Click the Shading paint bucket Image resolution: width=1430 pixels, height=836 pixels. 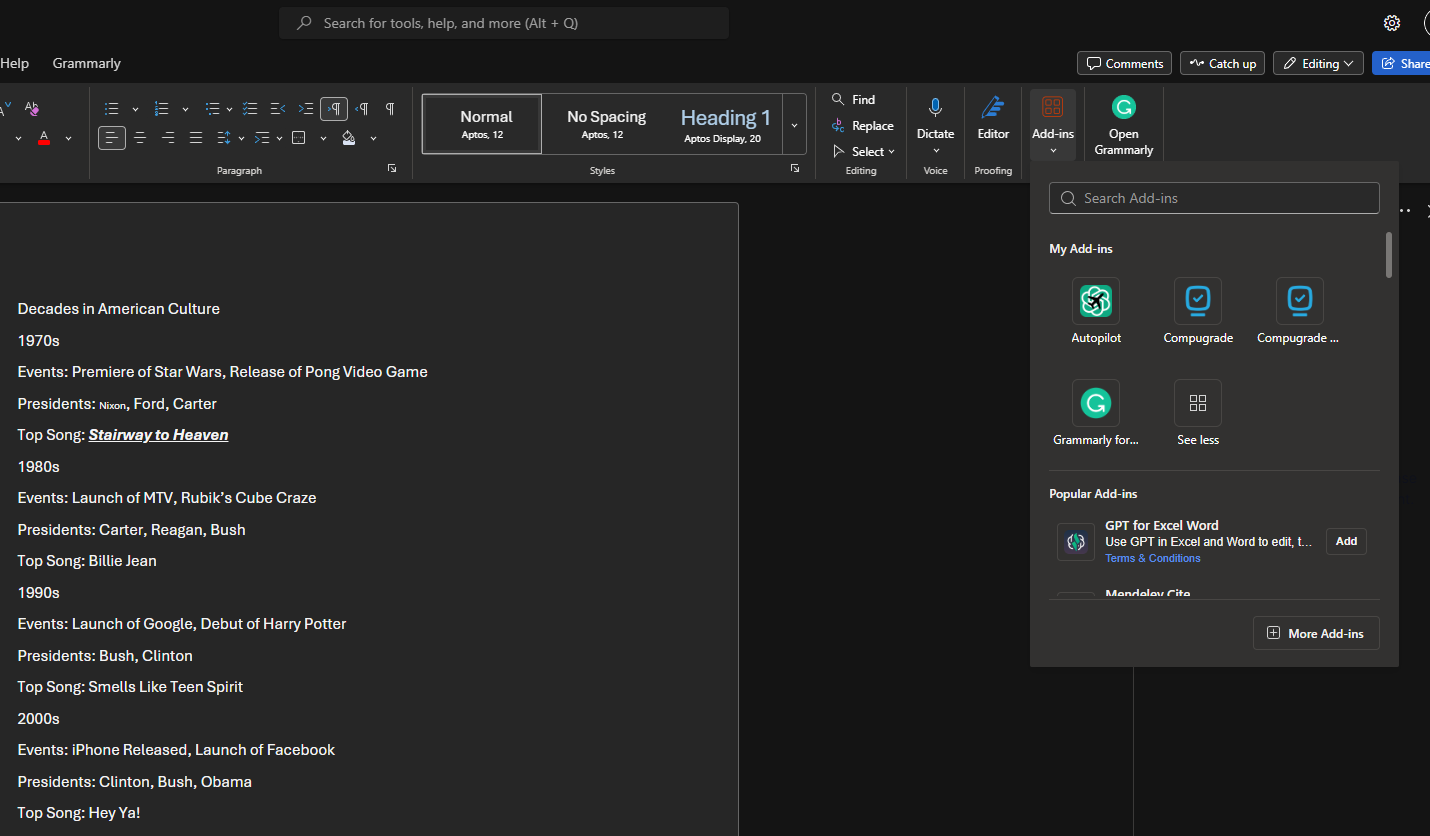point(348,138)
